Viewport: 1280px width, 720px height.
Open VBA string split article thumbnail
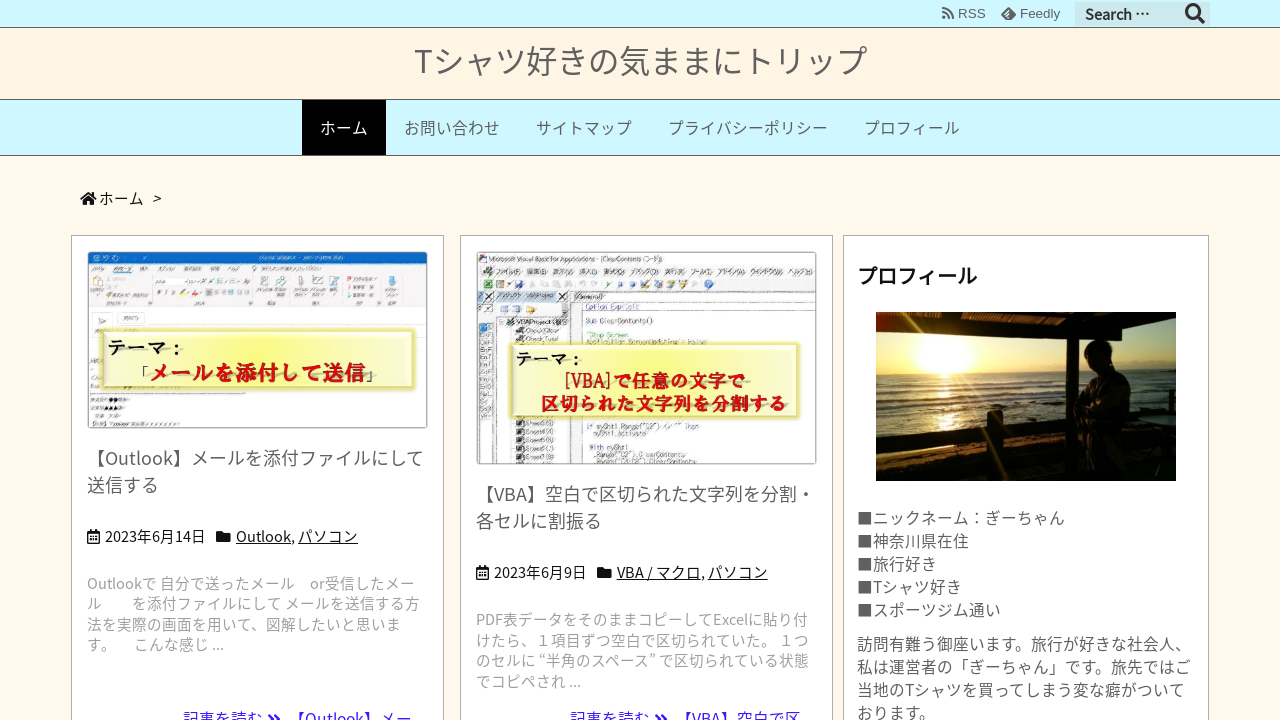coord(646,358)
